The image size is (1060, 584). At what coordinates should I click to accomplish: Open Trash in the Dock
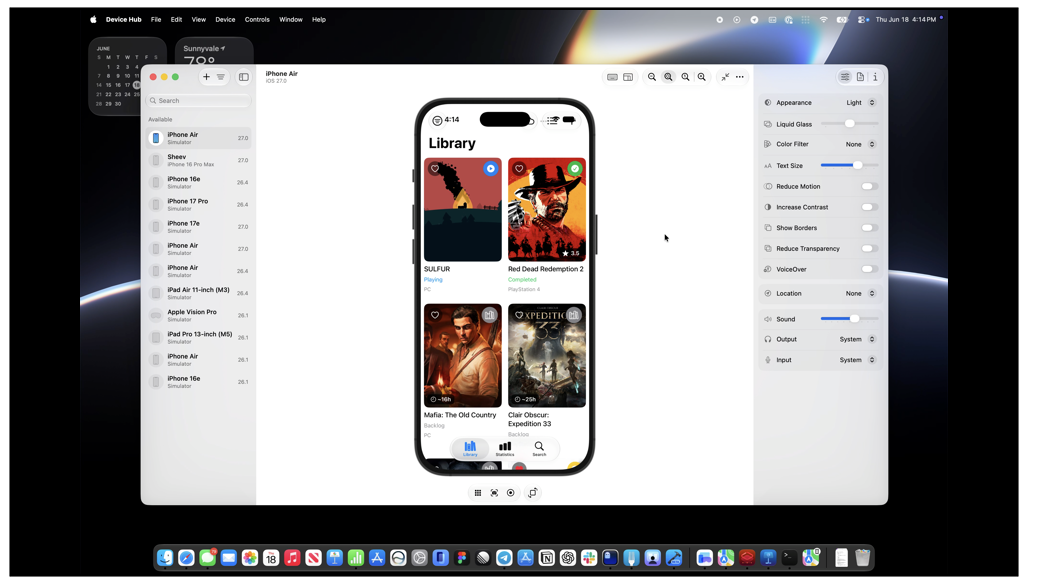863,558
